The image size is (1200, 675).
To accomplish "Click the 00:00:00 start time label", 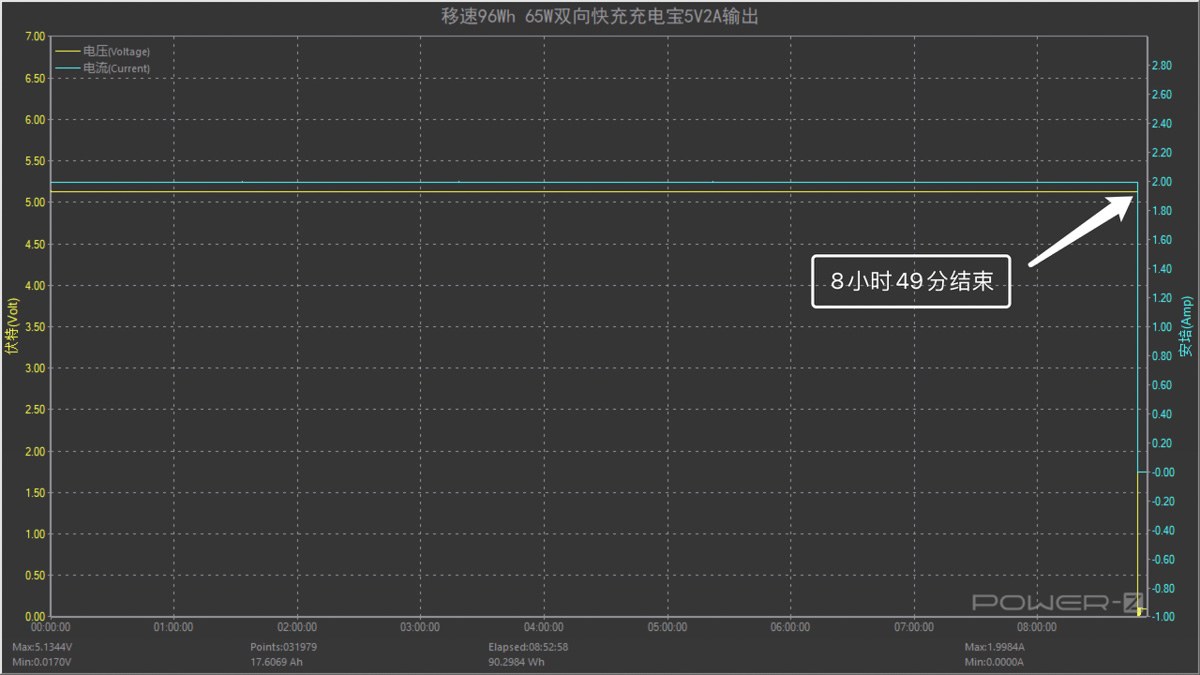I will pyautogui.click(x=51, y=628).
